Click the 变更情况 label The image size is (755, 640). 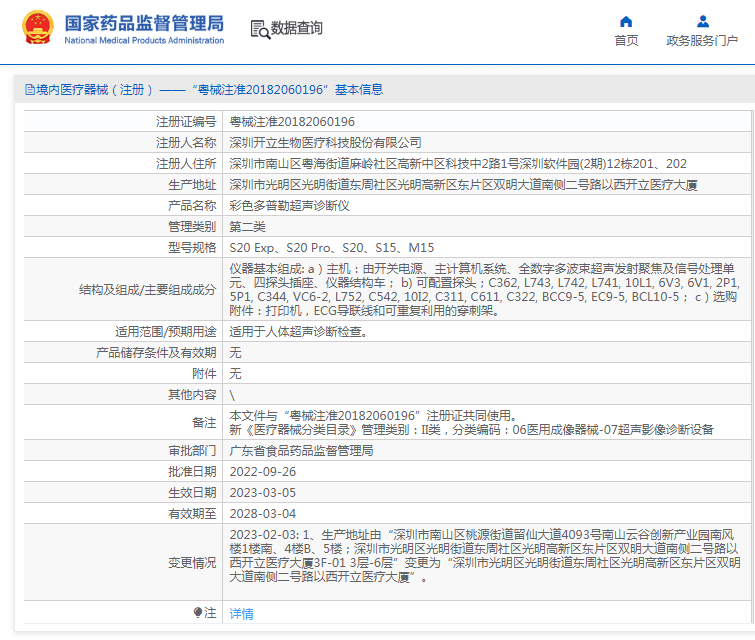coord(192,563)
